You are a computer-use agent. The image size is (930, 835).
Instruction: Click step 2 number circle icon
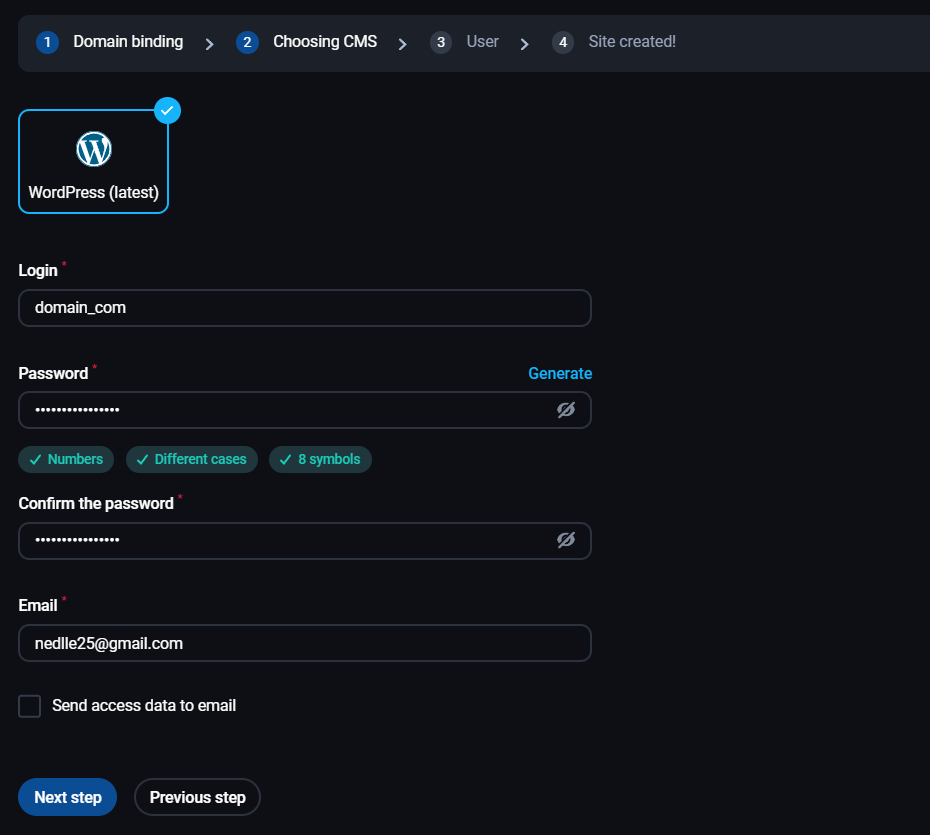pyautogui.click(x=247, y=42)
